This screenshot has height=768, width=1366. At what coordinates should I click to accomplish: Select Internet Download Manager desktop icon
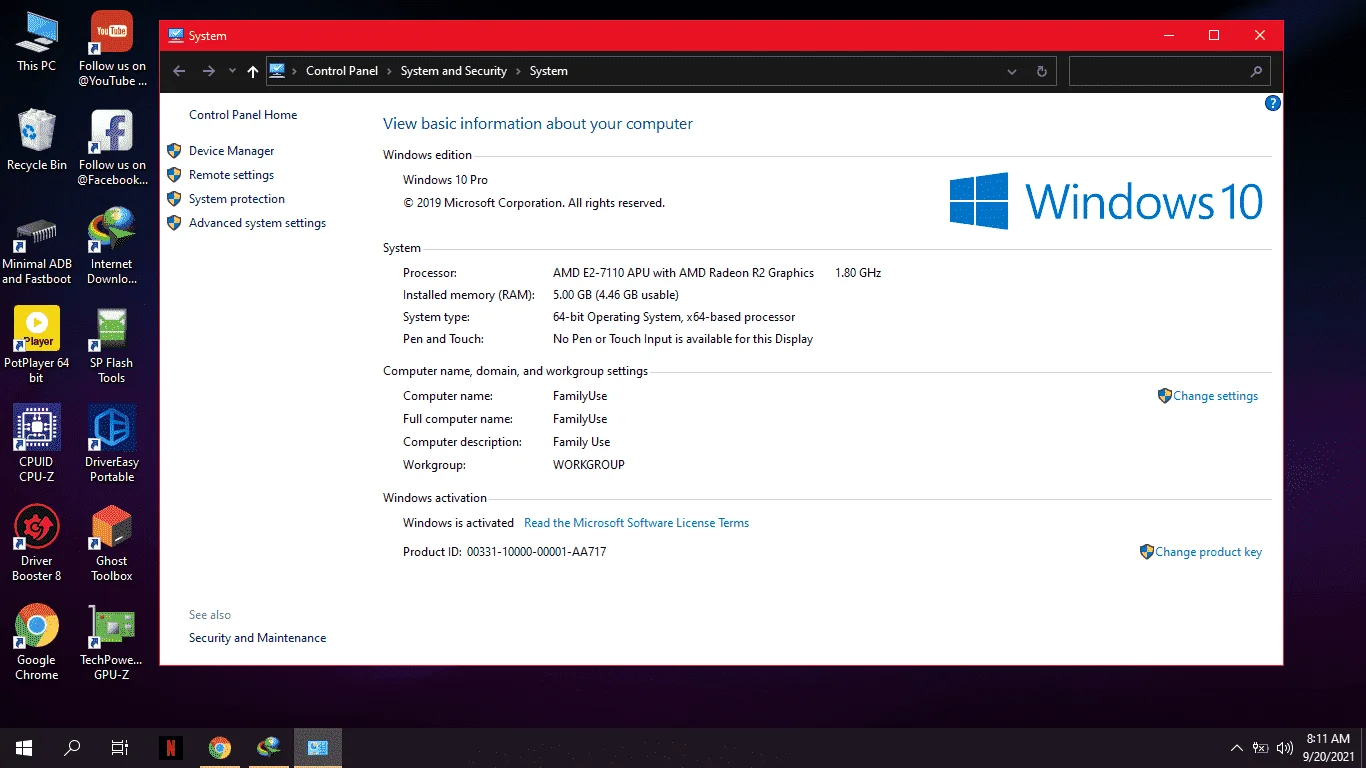[112, 247]
